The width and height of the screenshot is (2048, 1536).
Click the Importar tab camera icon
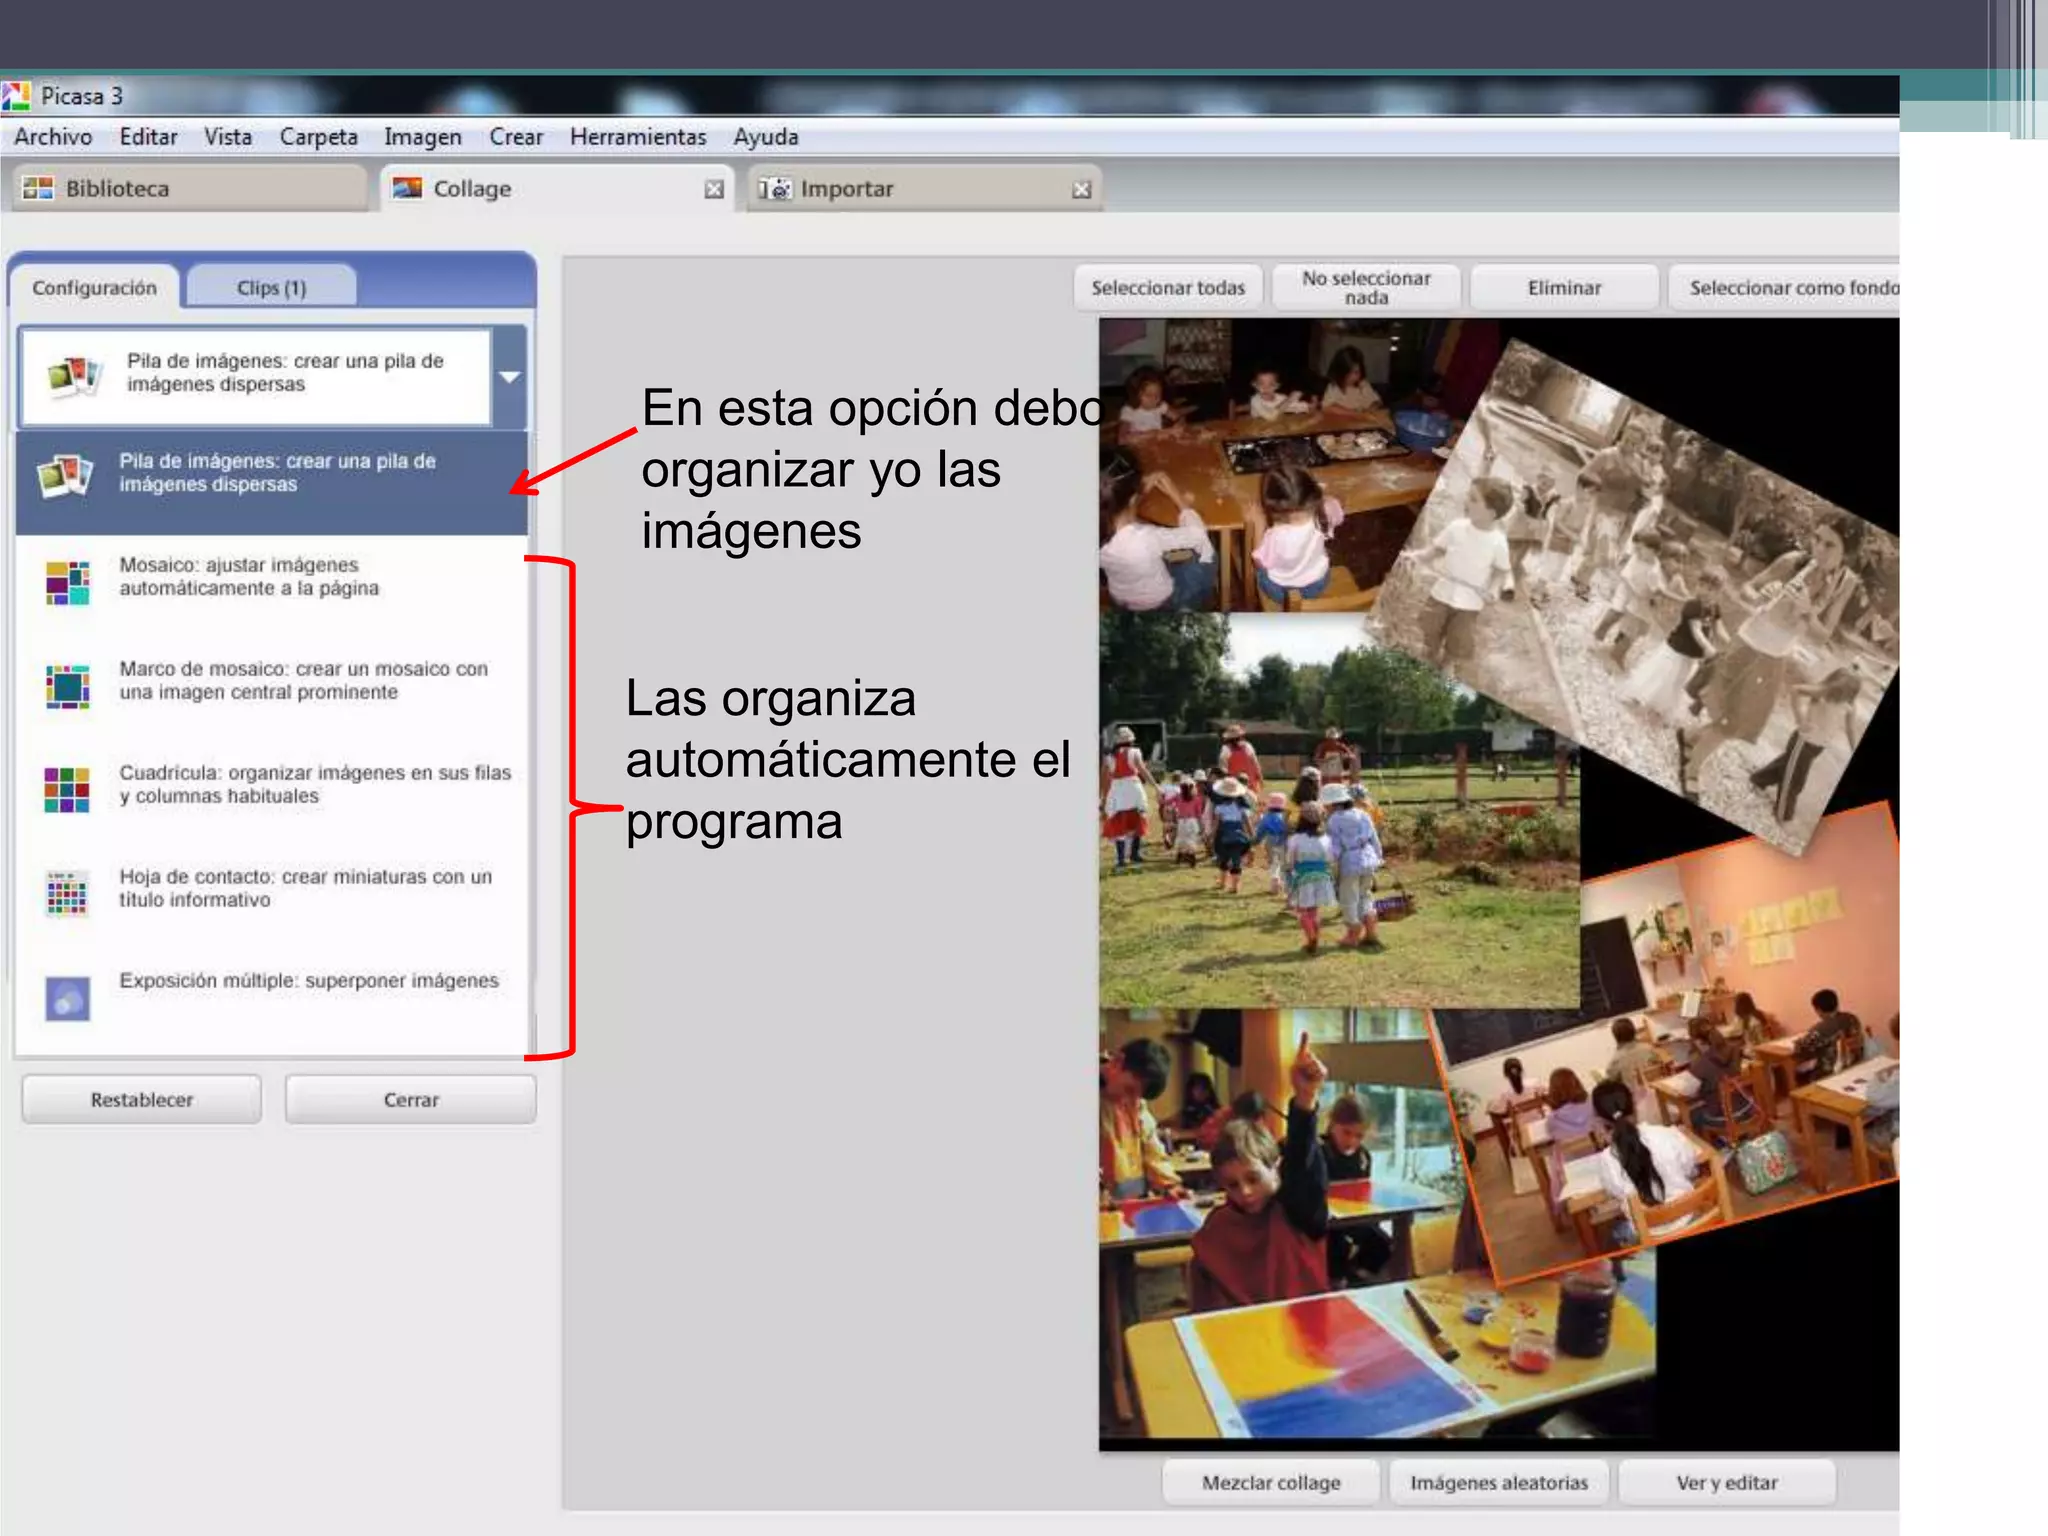[774, 188]
